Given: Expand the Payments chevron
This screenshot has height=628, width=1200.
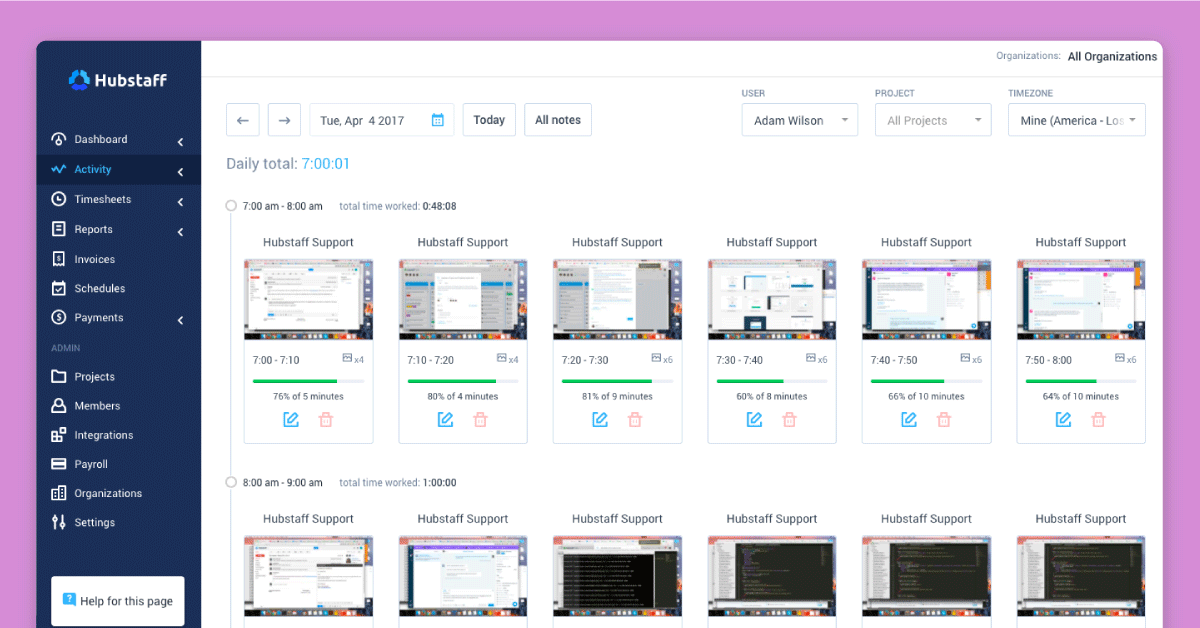Looking at the screenshot, I should [180, 320].
